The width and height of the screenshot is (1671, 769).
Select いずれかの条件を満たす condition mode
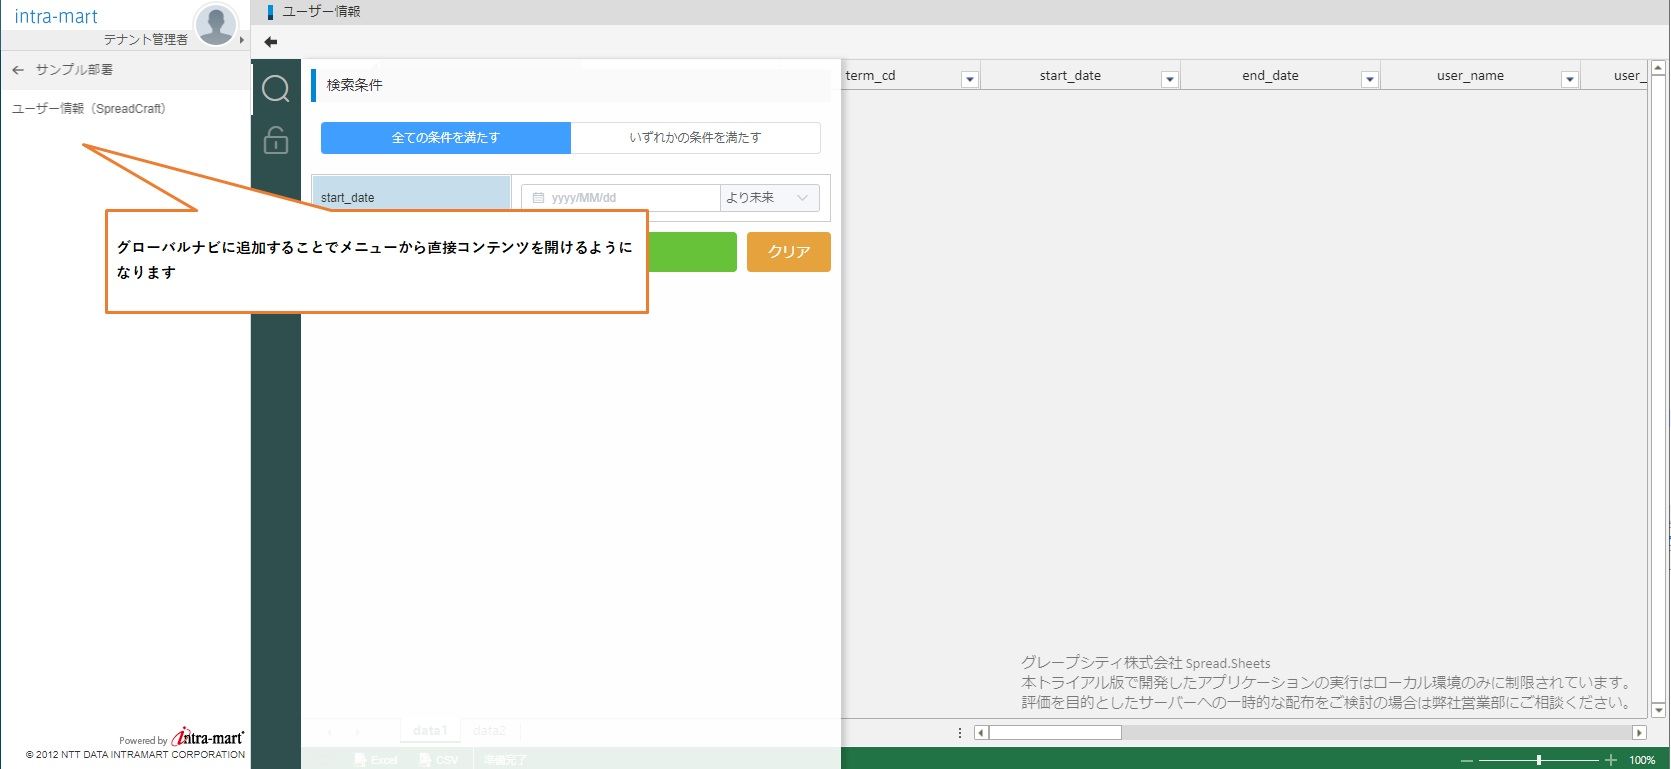[x=695, y=138]
